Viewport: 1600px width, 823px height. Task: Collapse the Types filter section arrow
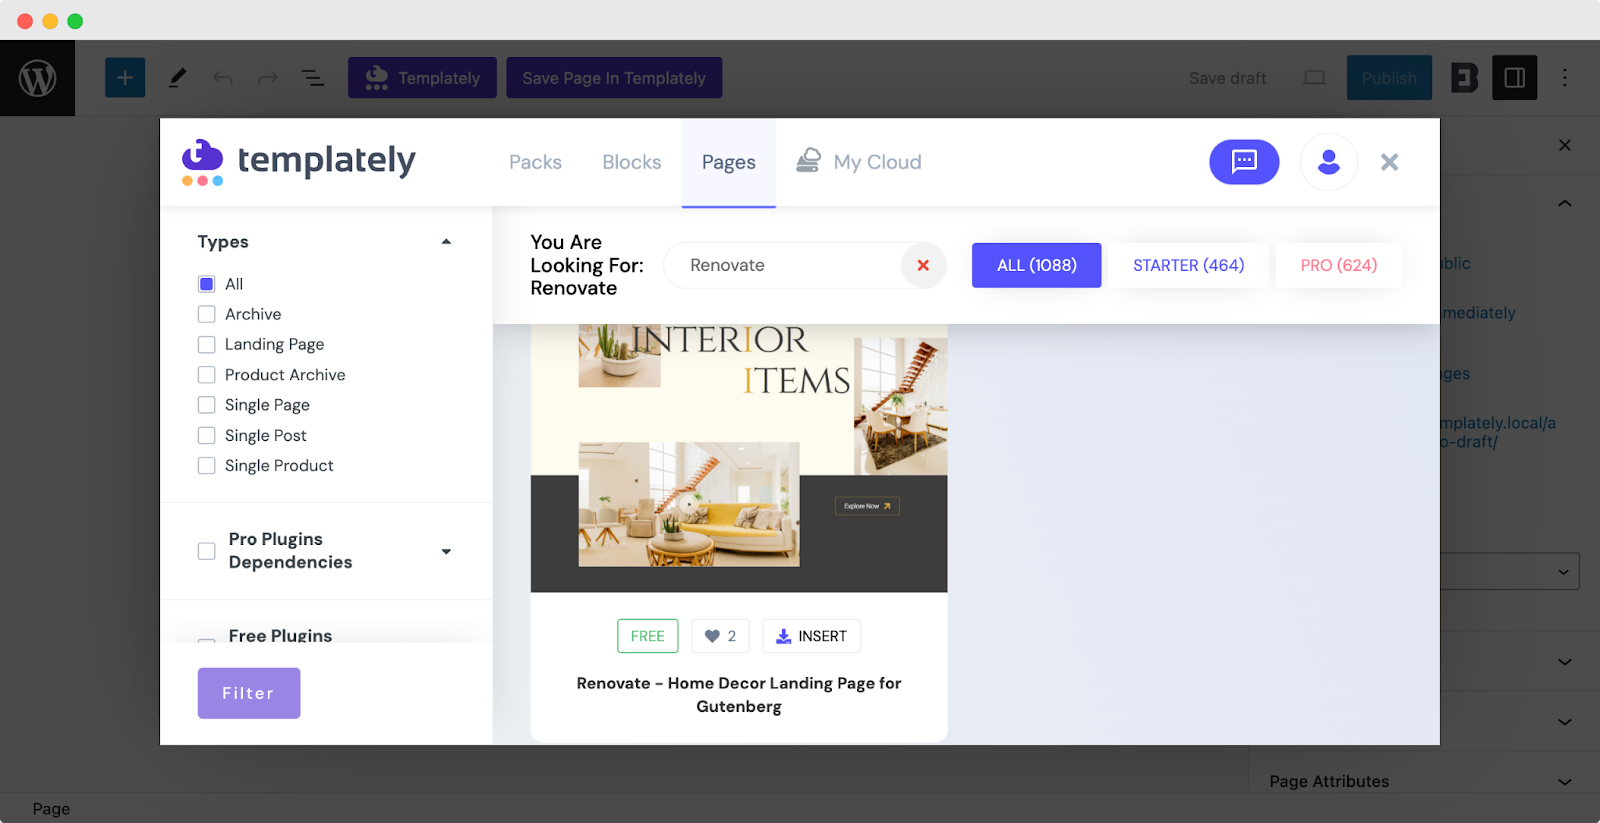tap(446, 242)
